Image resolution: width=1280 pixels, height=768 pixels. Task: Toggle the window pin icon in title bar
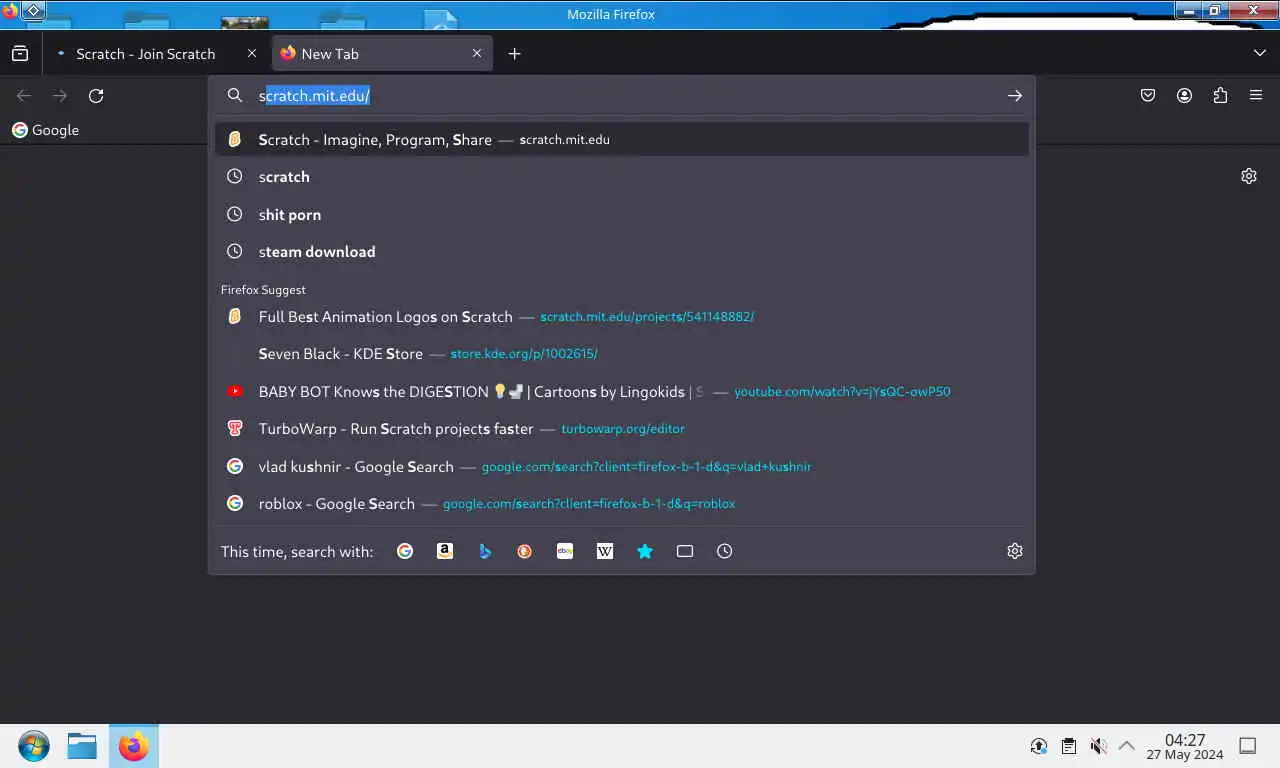coord(33,10)
